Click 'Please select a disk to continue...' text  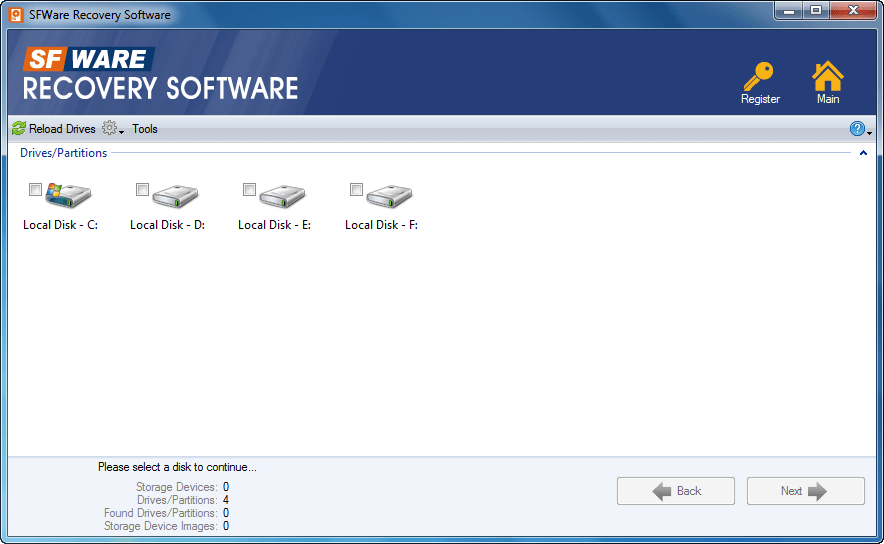point(177,467)
